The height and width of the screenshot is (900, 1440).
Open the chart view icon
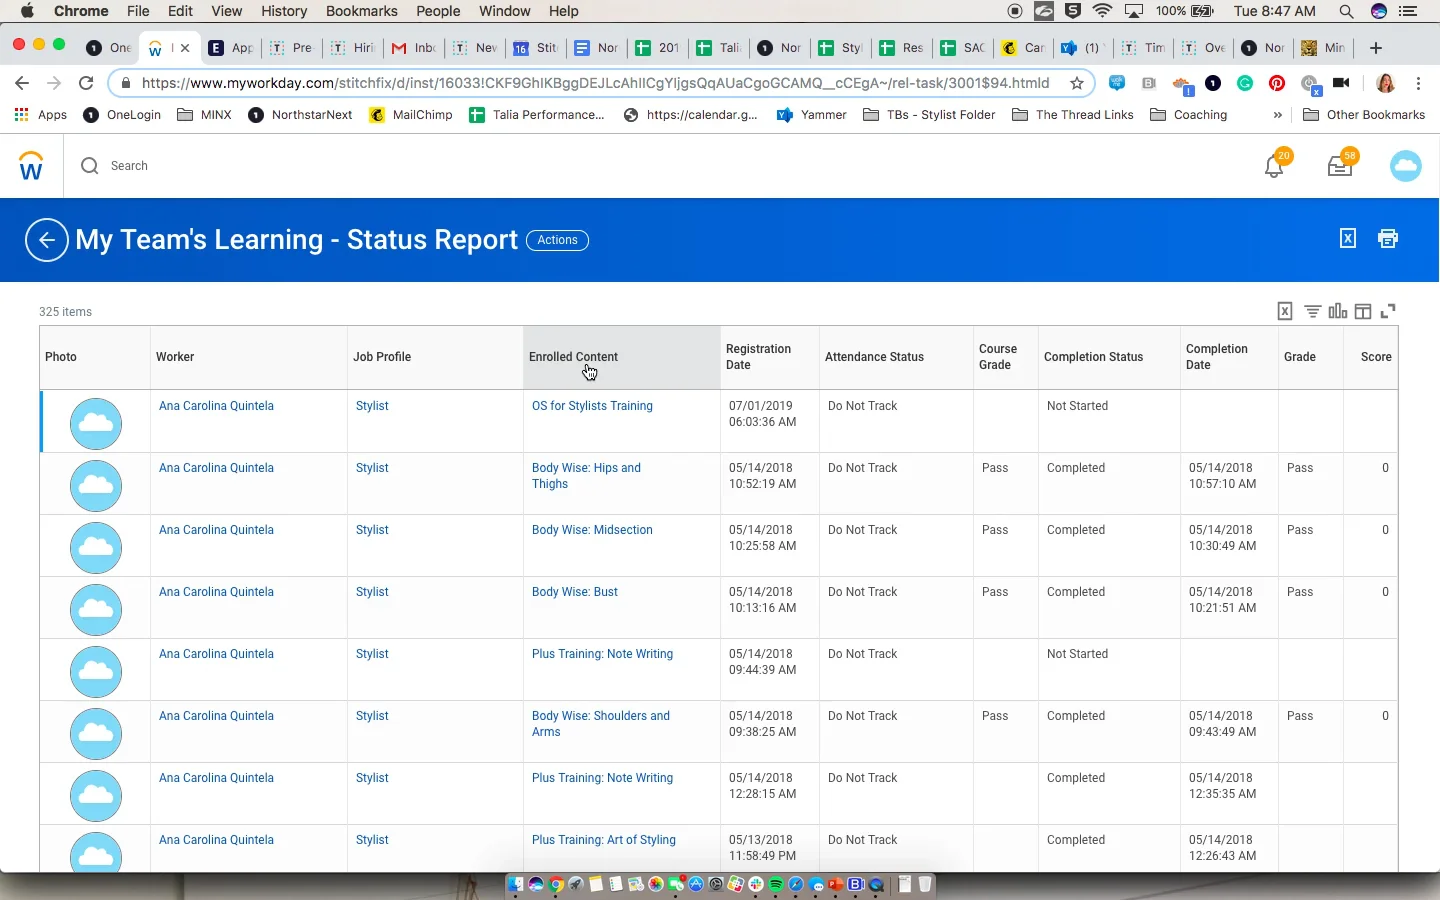coord(1338,312)
